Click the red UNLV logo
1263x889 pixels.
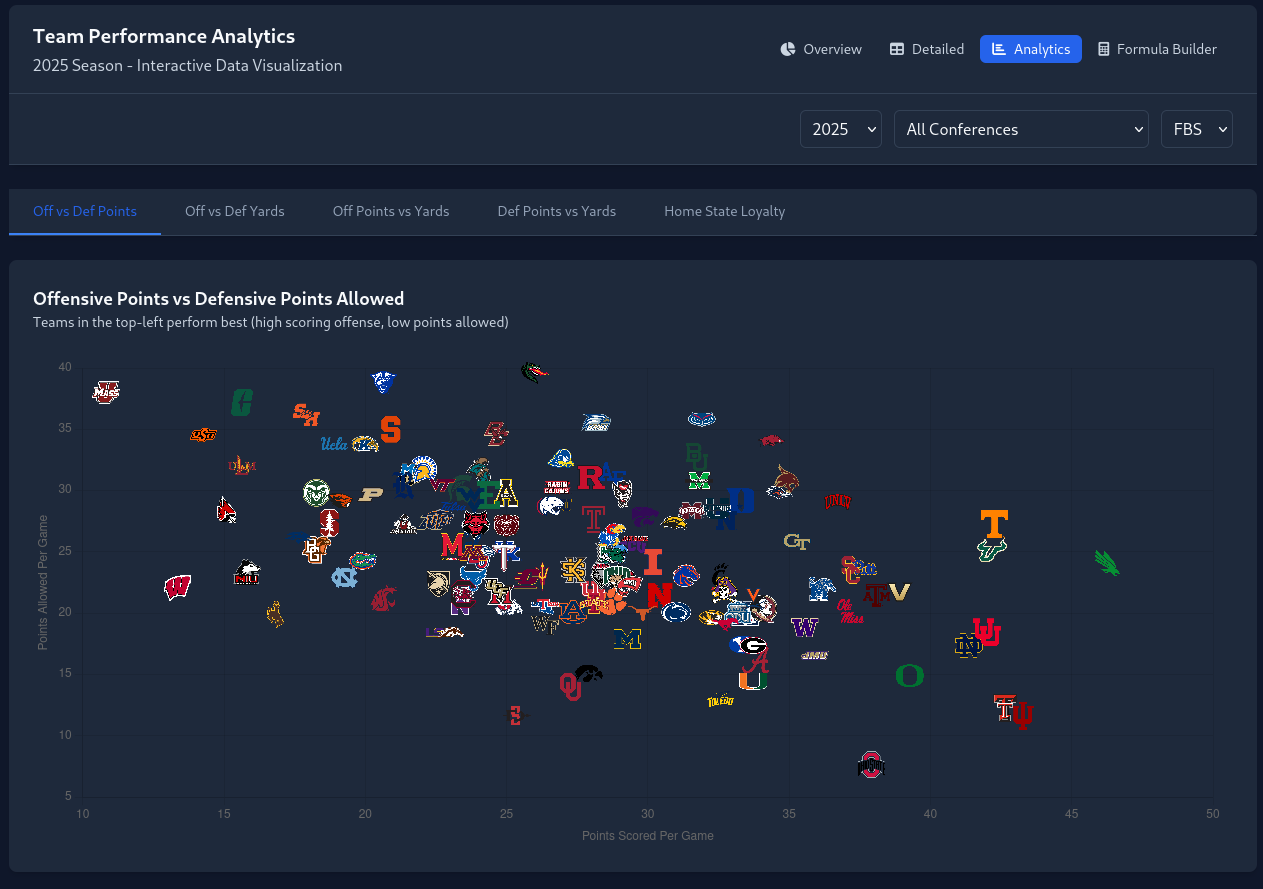point(838,501)
